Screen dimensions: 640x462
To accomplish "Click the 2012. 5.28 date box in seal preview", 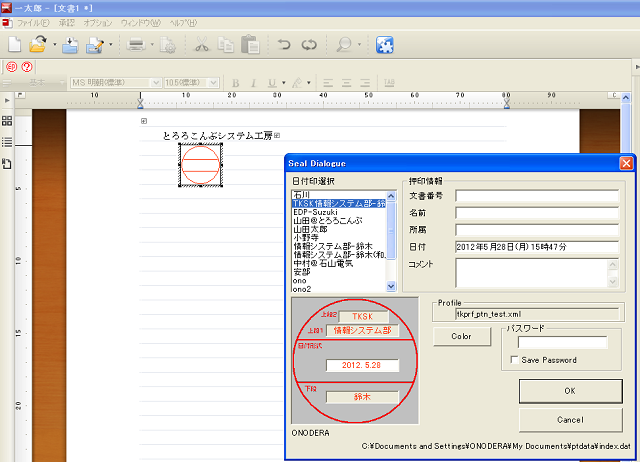I will click(362, 365).
